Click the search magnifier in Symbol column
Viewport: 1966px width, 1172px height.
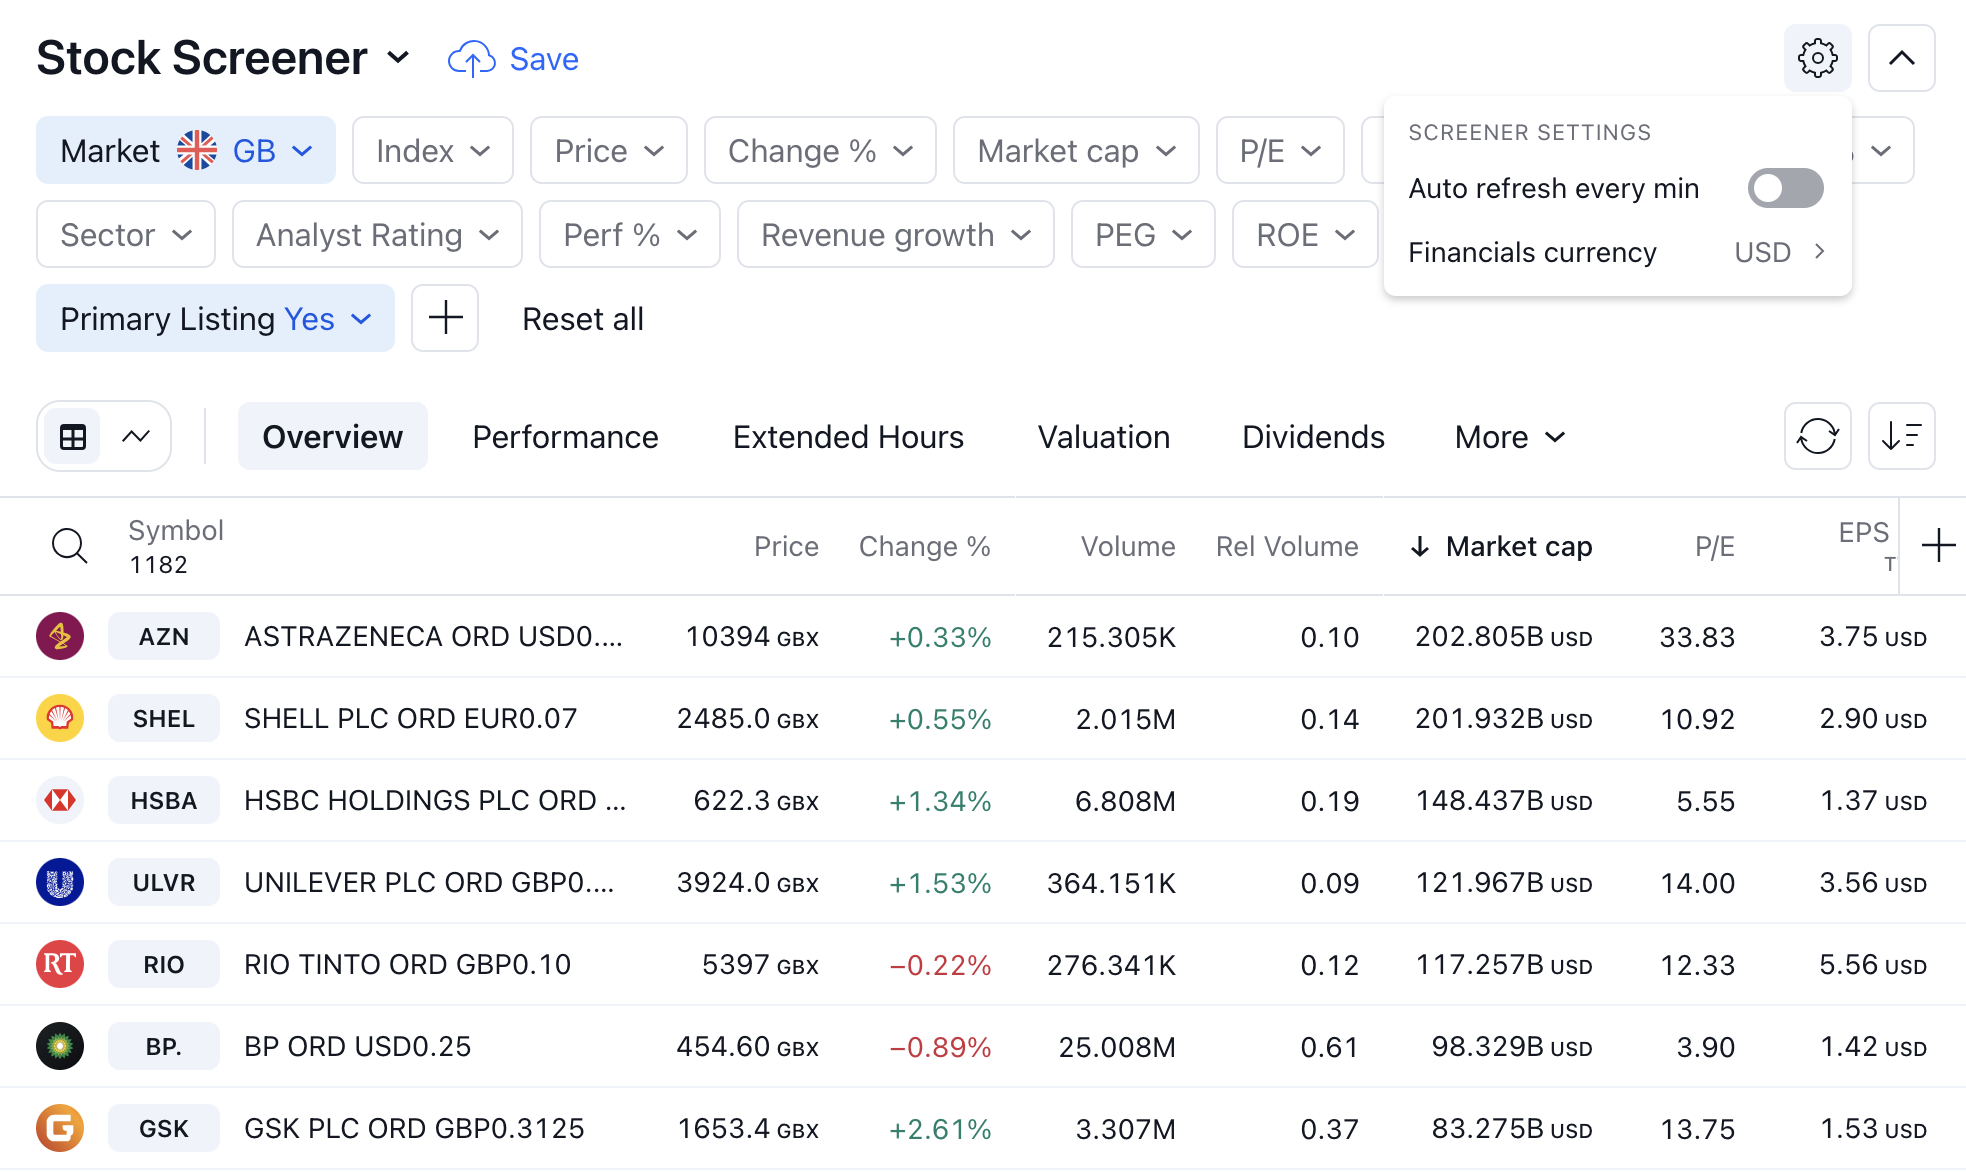click(69, 546)
